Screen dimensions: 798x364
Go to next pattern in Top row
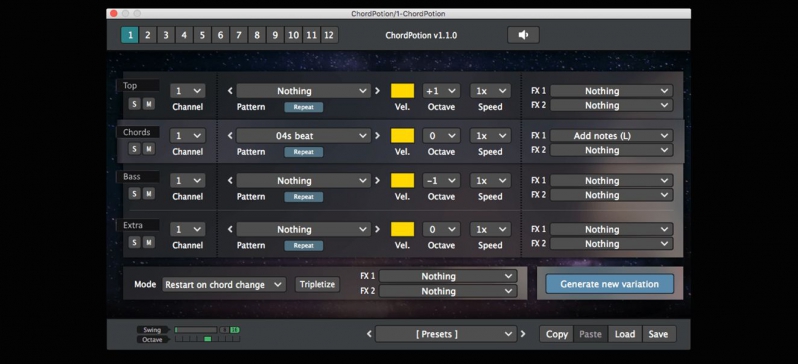tap(377, 91)
